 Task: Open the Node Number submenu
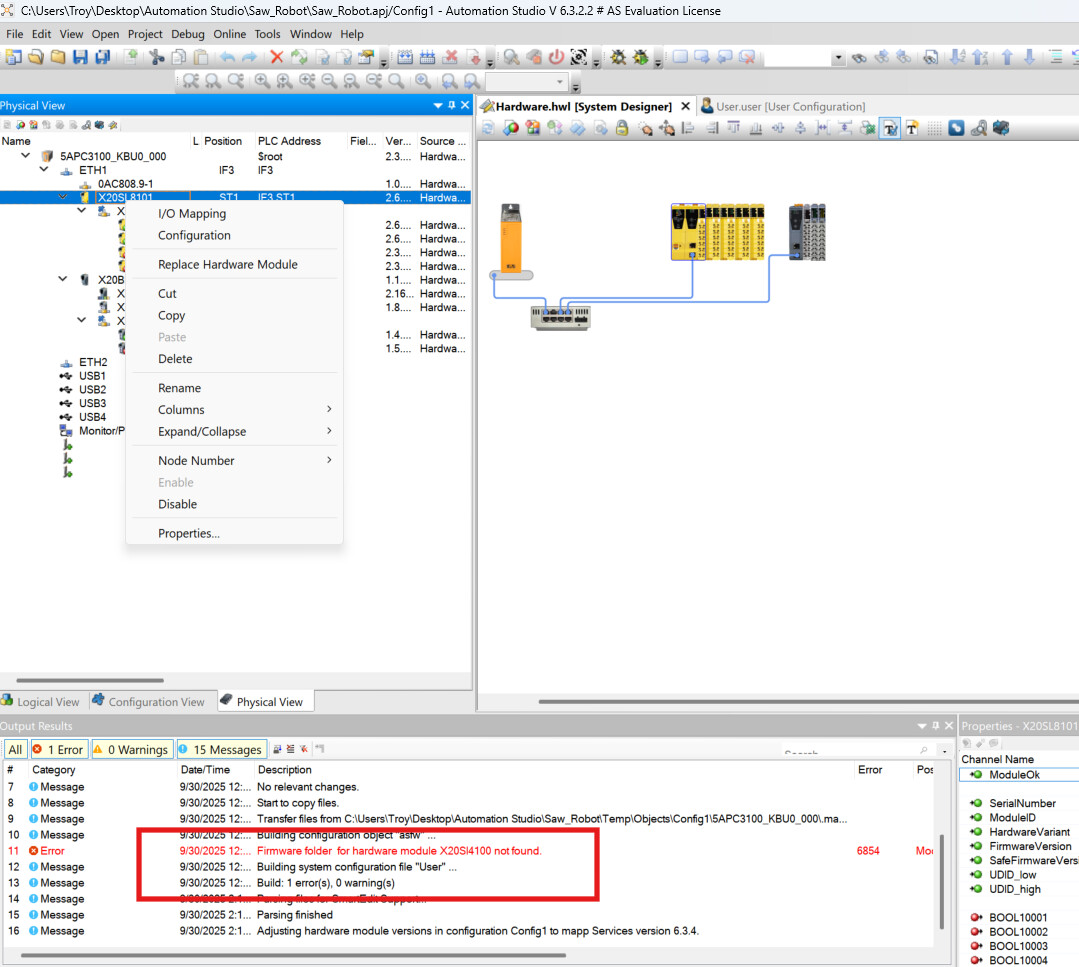point(196,461)
